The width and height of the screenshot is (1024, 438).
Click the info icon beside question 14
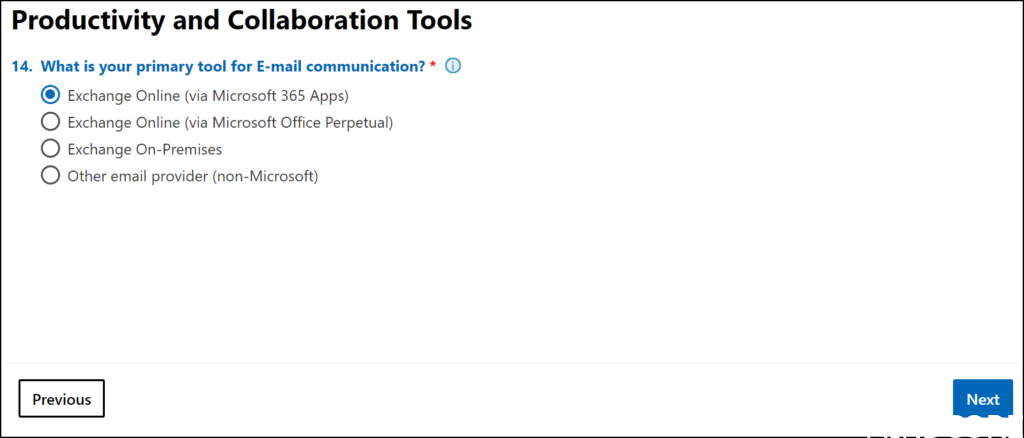click(453, 67)
